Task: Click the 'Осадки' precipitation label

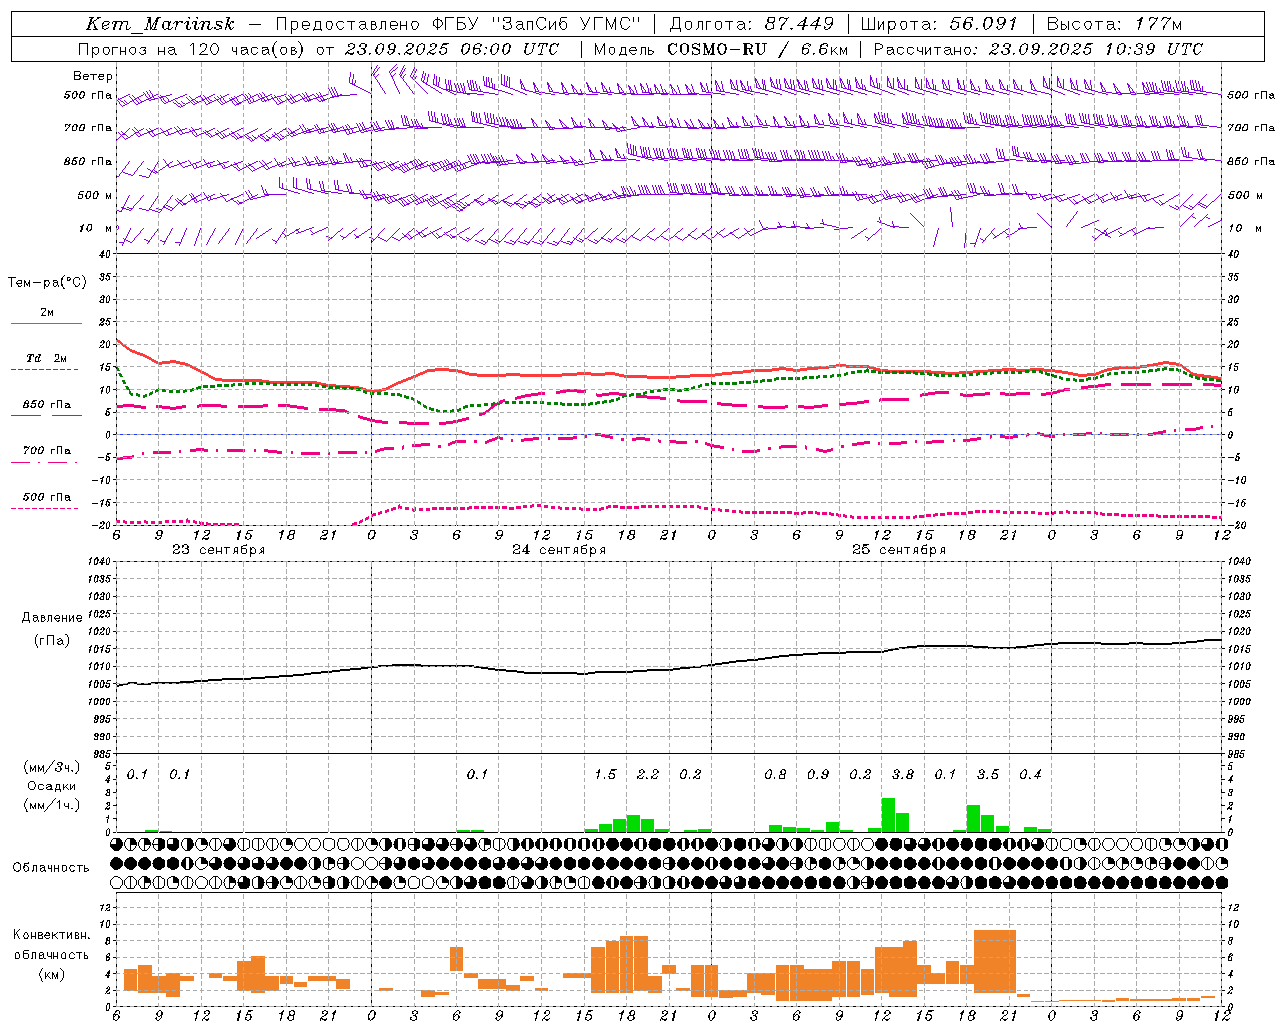Action: tap(52, 786)
